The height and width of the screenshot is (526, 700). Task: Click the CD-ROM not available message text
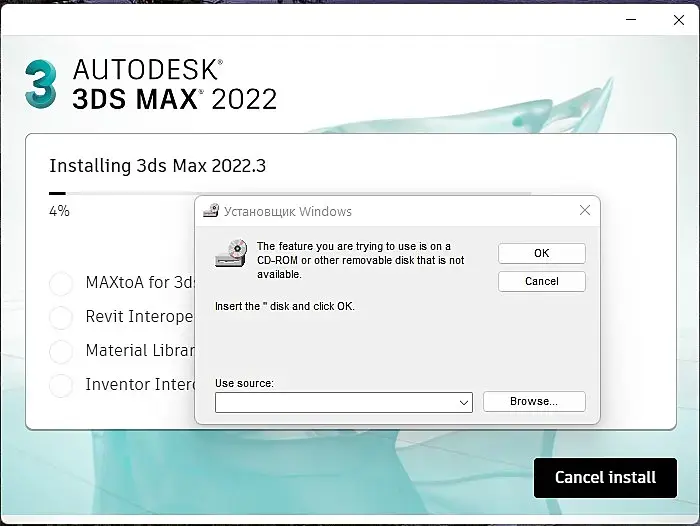360,260
